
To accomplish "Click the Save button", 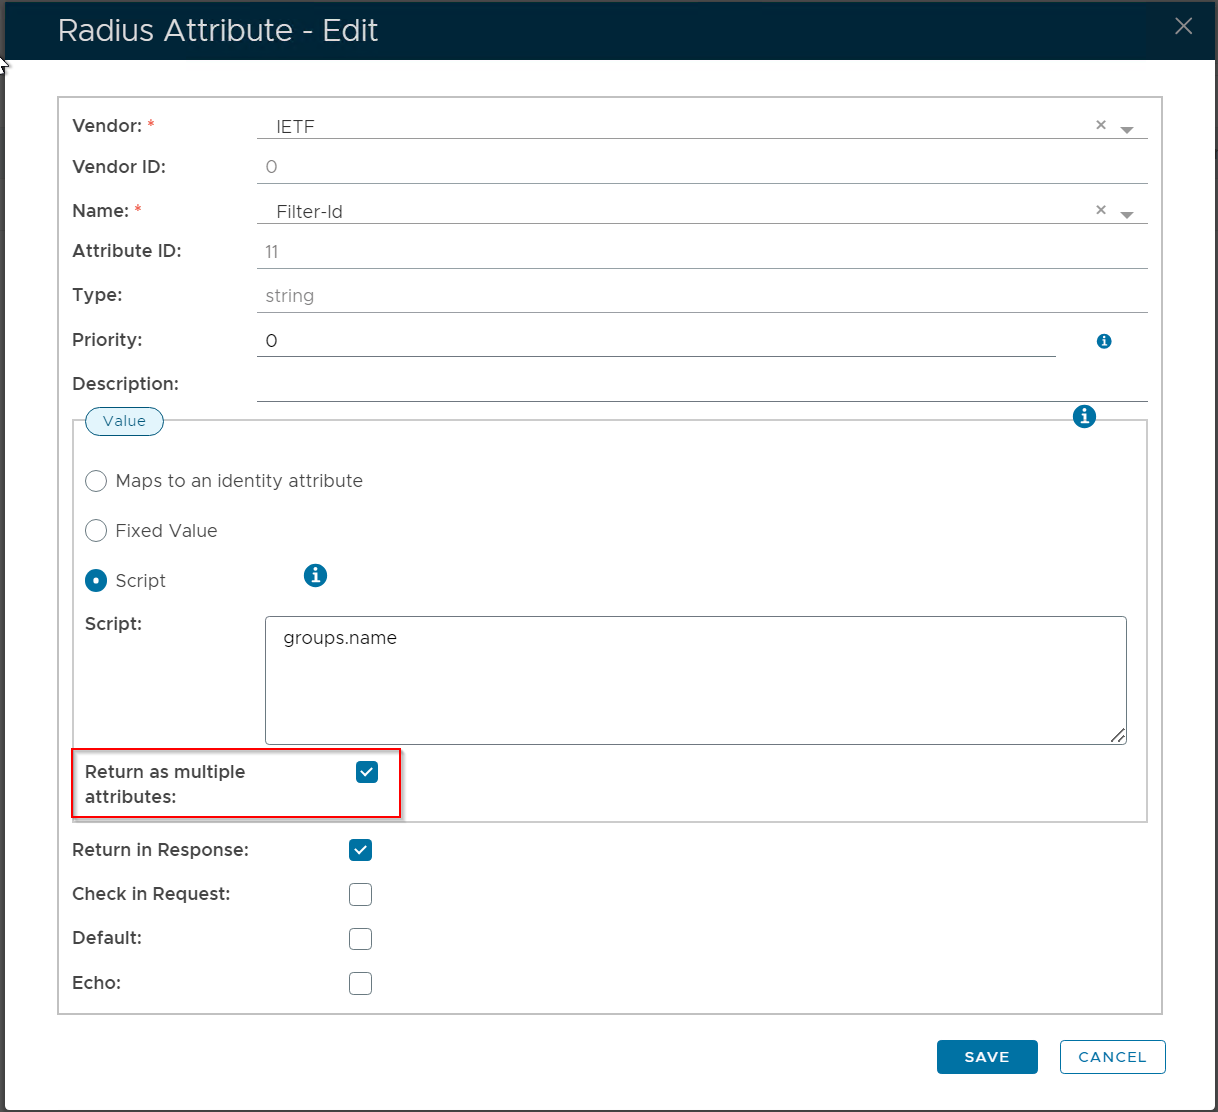I will (x=986, y=1057).
